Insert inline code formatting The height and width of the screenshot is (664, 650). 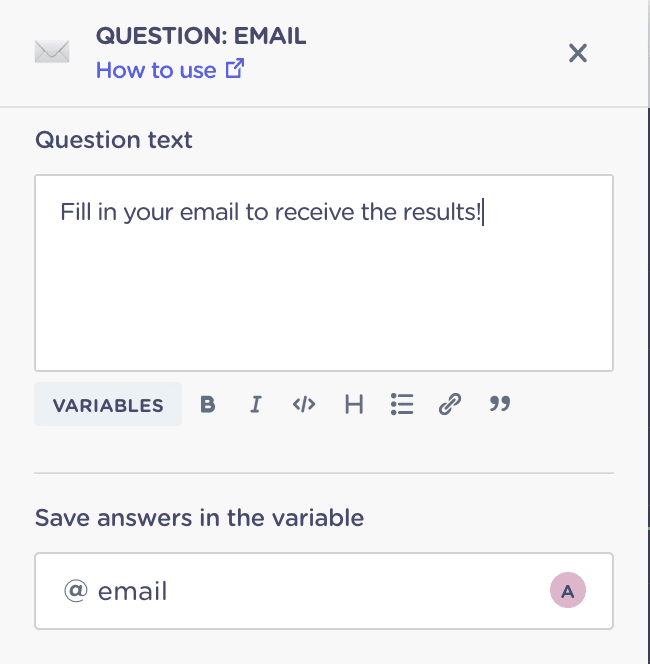(304, 405)
